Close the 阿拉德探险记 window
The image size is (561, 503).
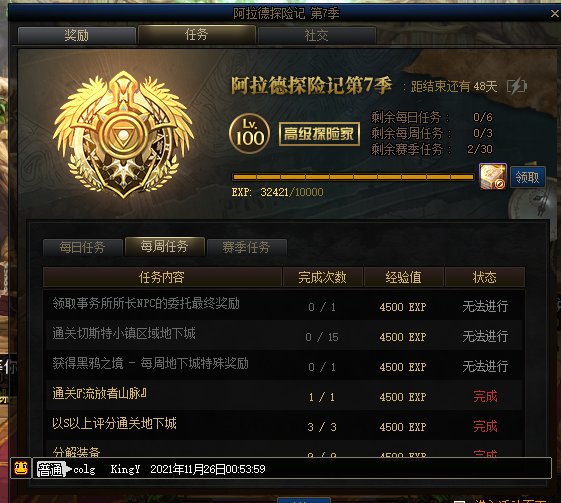click(x=554, y=14)
